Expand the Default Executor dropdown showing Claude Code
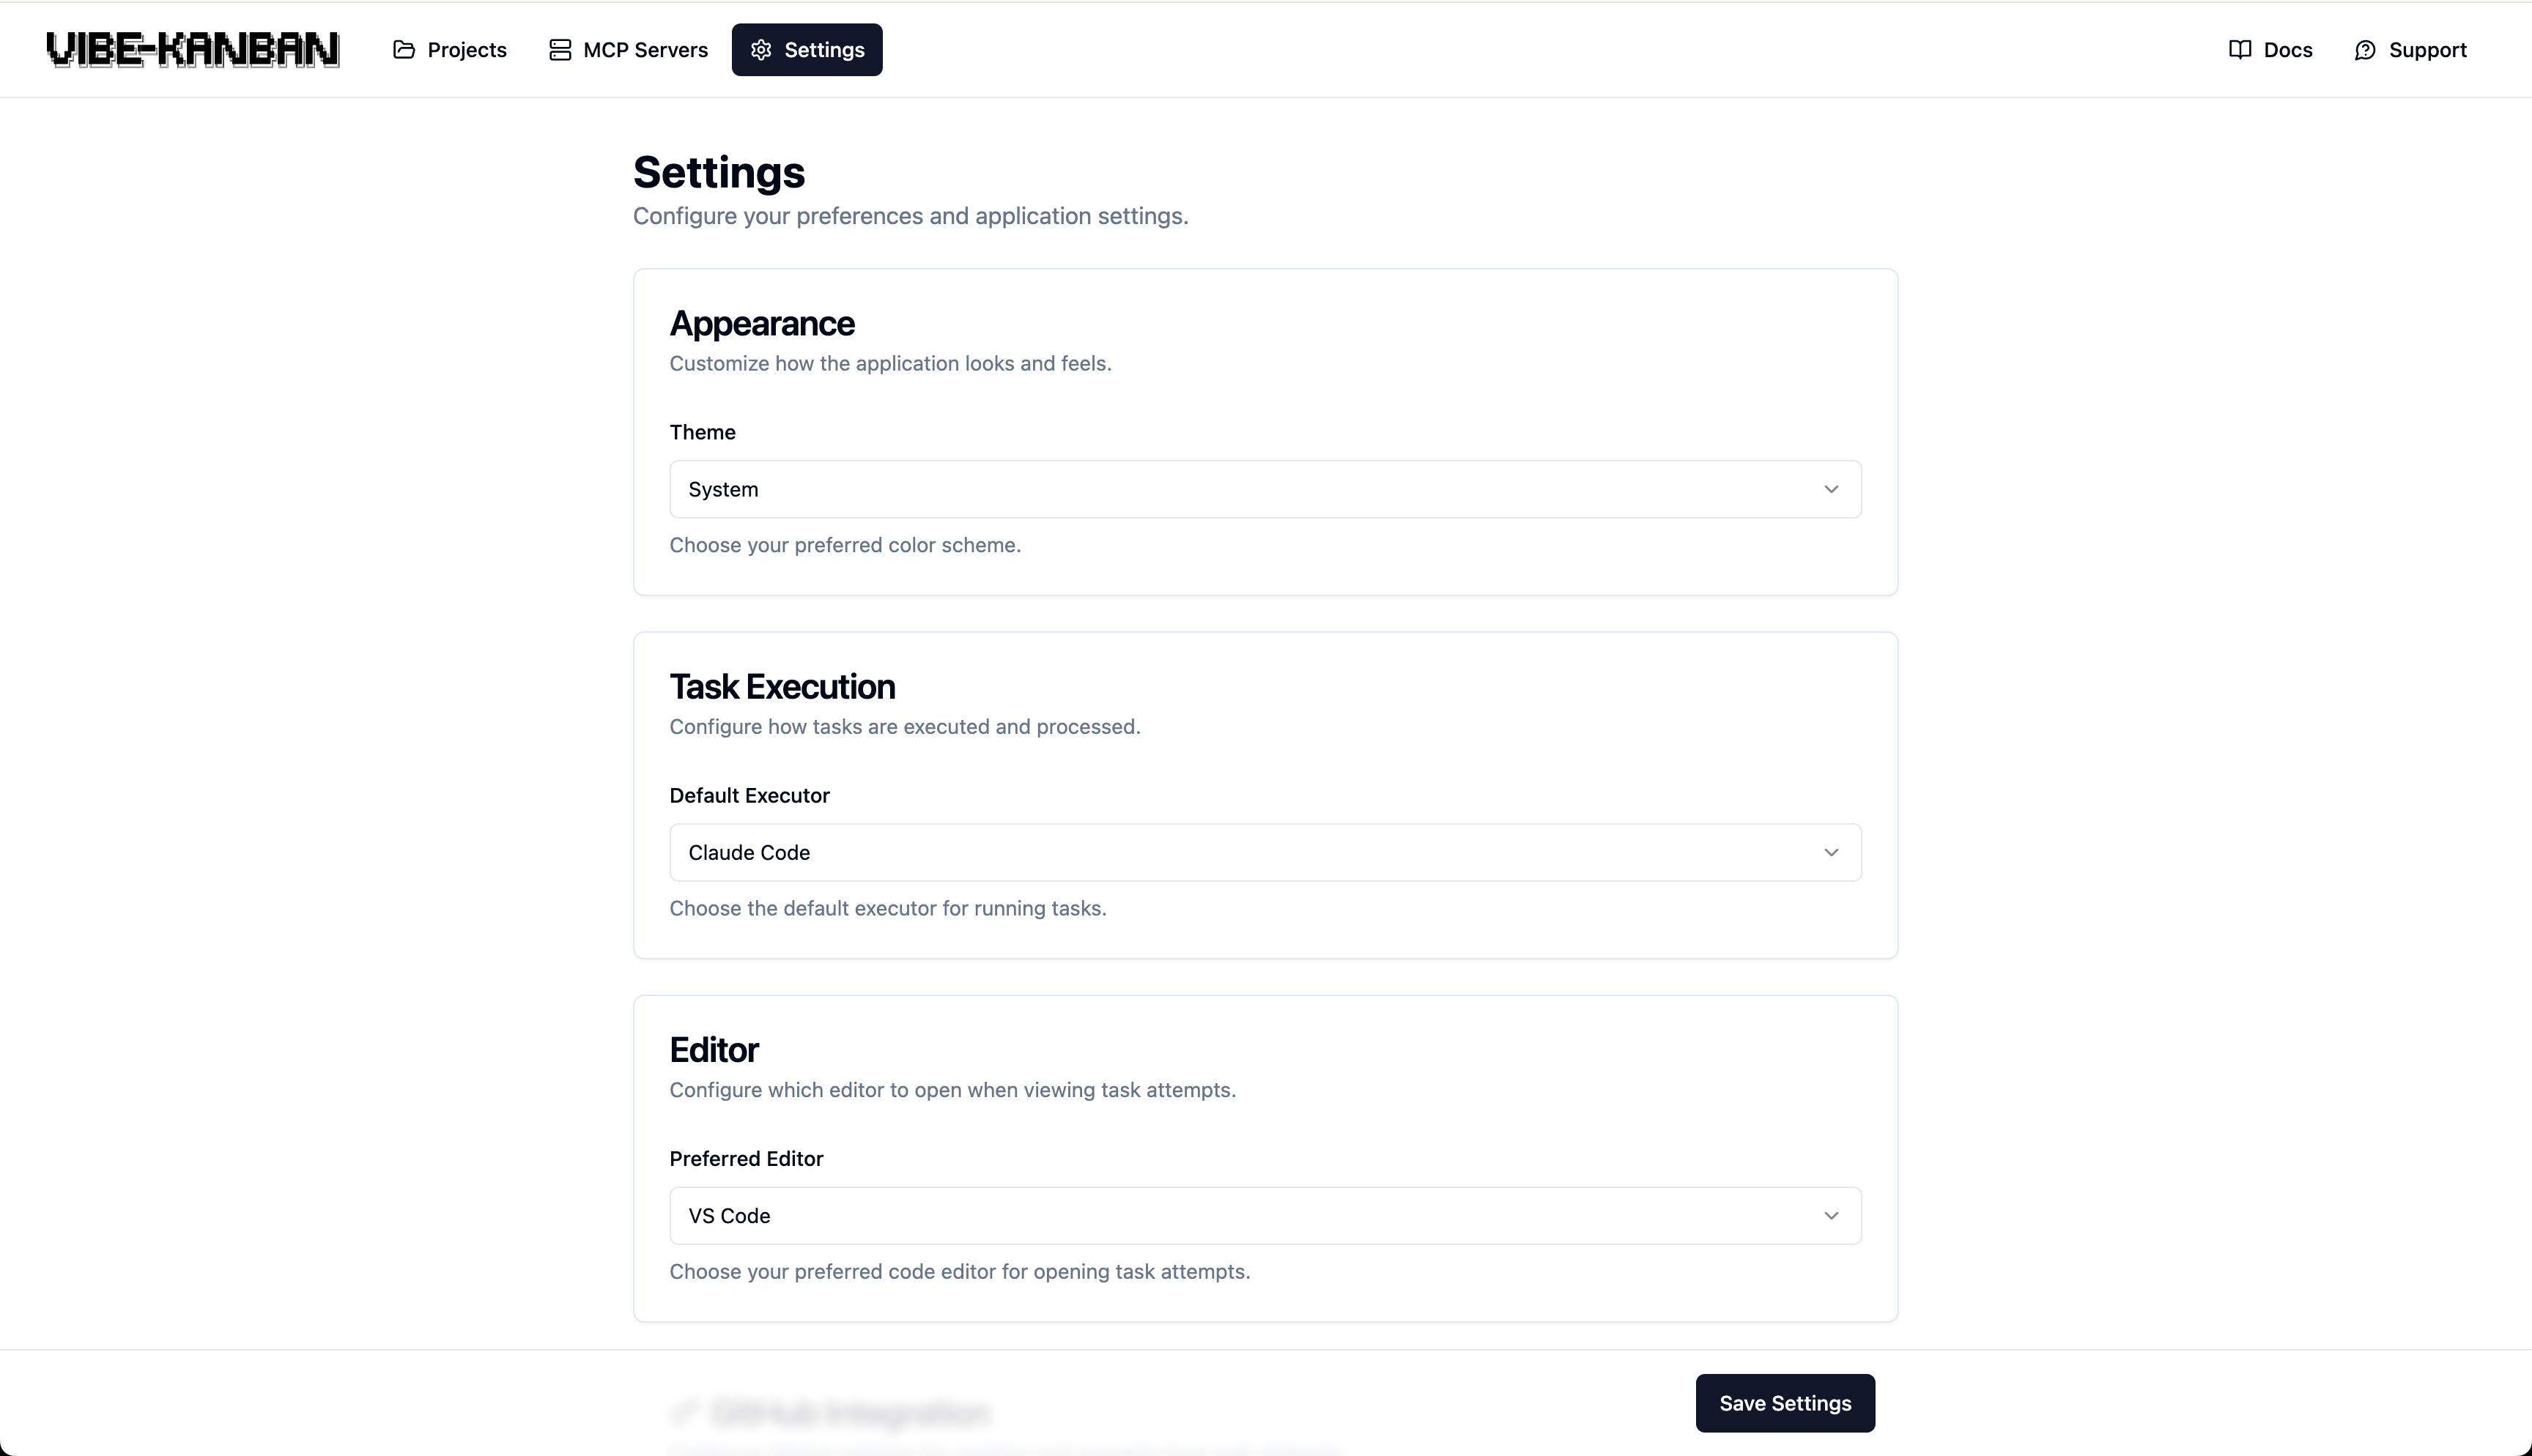Viewport: 2532px width, 1456px height. click(1264, 852)
